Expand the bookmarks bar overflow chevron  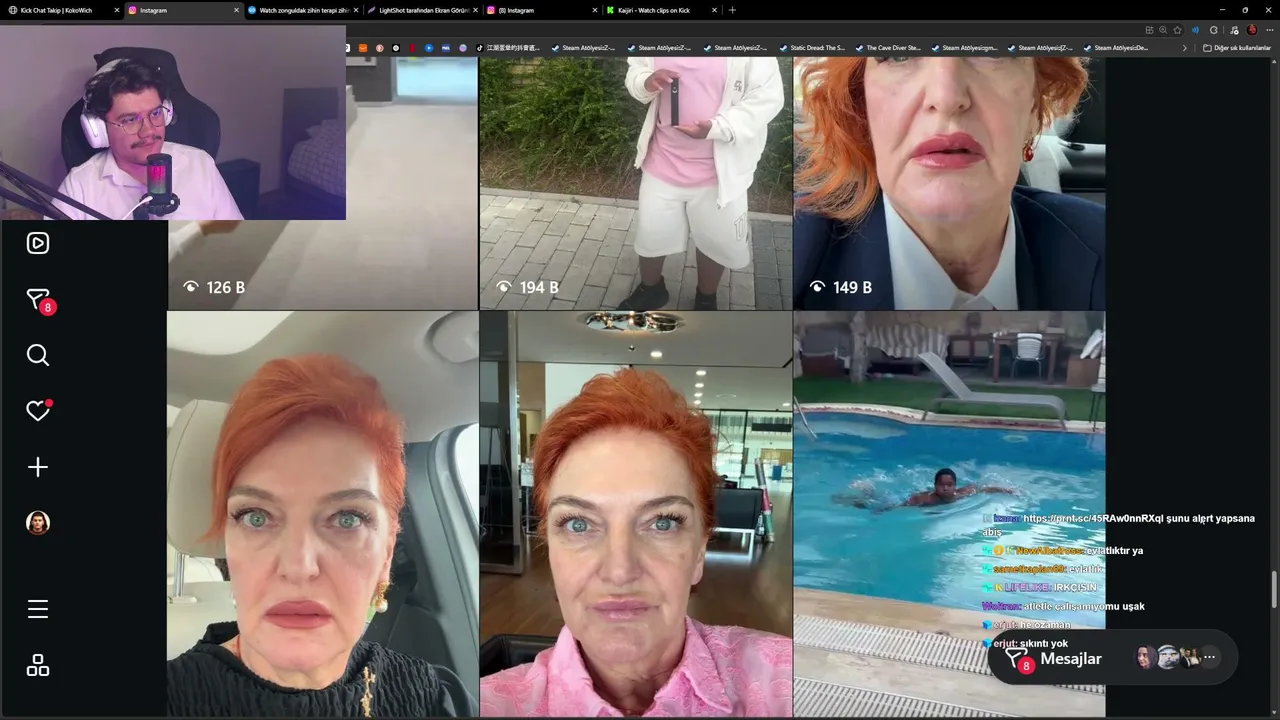[x=1185, y=48]
